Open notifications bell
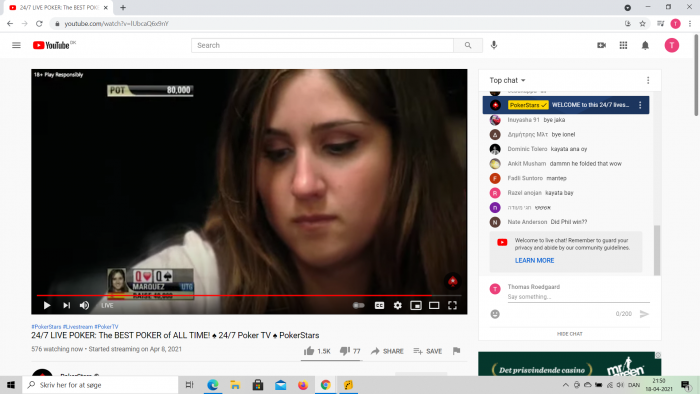 645,45
